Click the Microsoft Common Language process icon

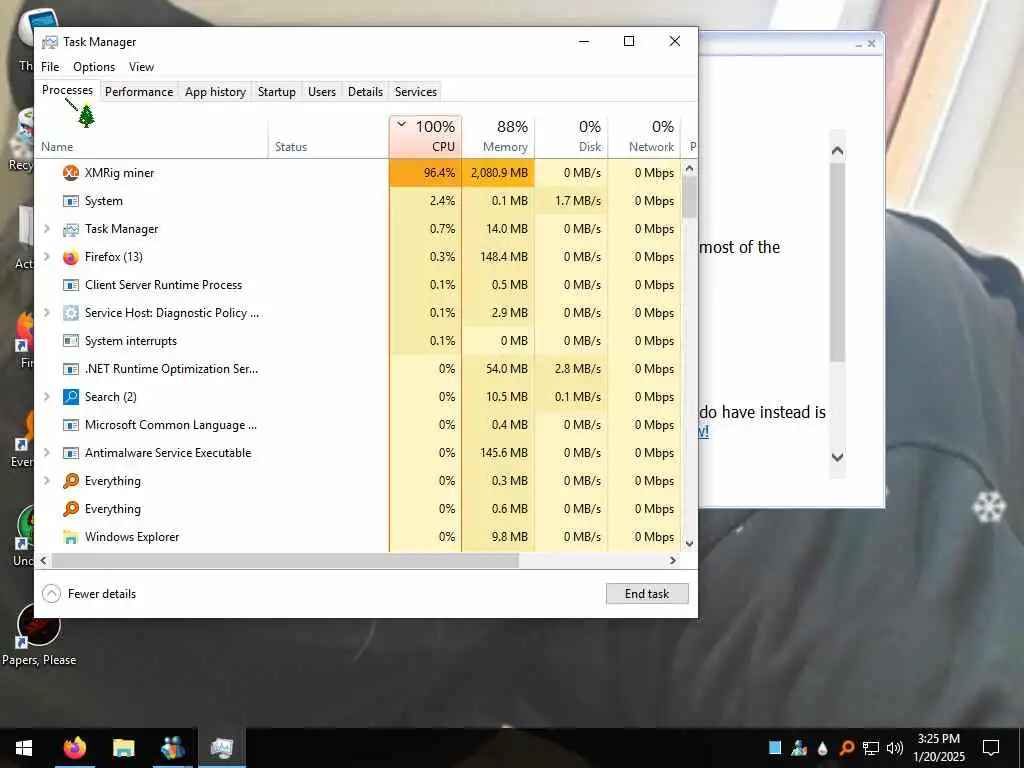(71, 425)
